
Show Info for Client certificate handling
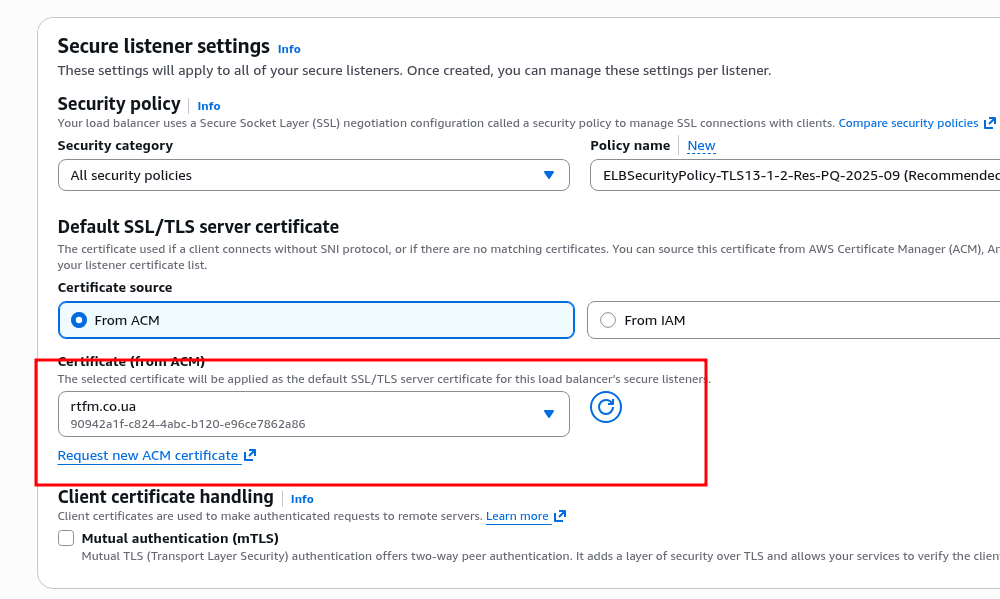click(x=302, y=499)
